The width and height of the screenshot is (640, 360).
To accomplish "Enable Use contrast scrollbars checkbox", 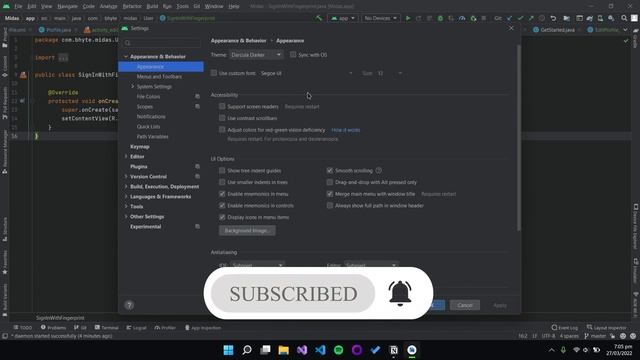I will pyautogui.click(x=222, y=118).
